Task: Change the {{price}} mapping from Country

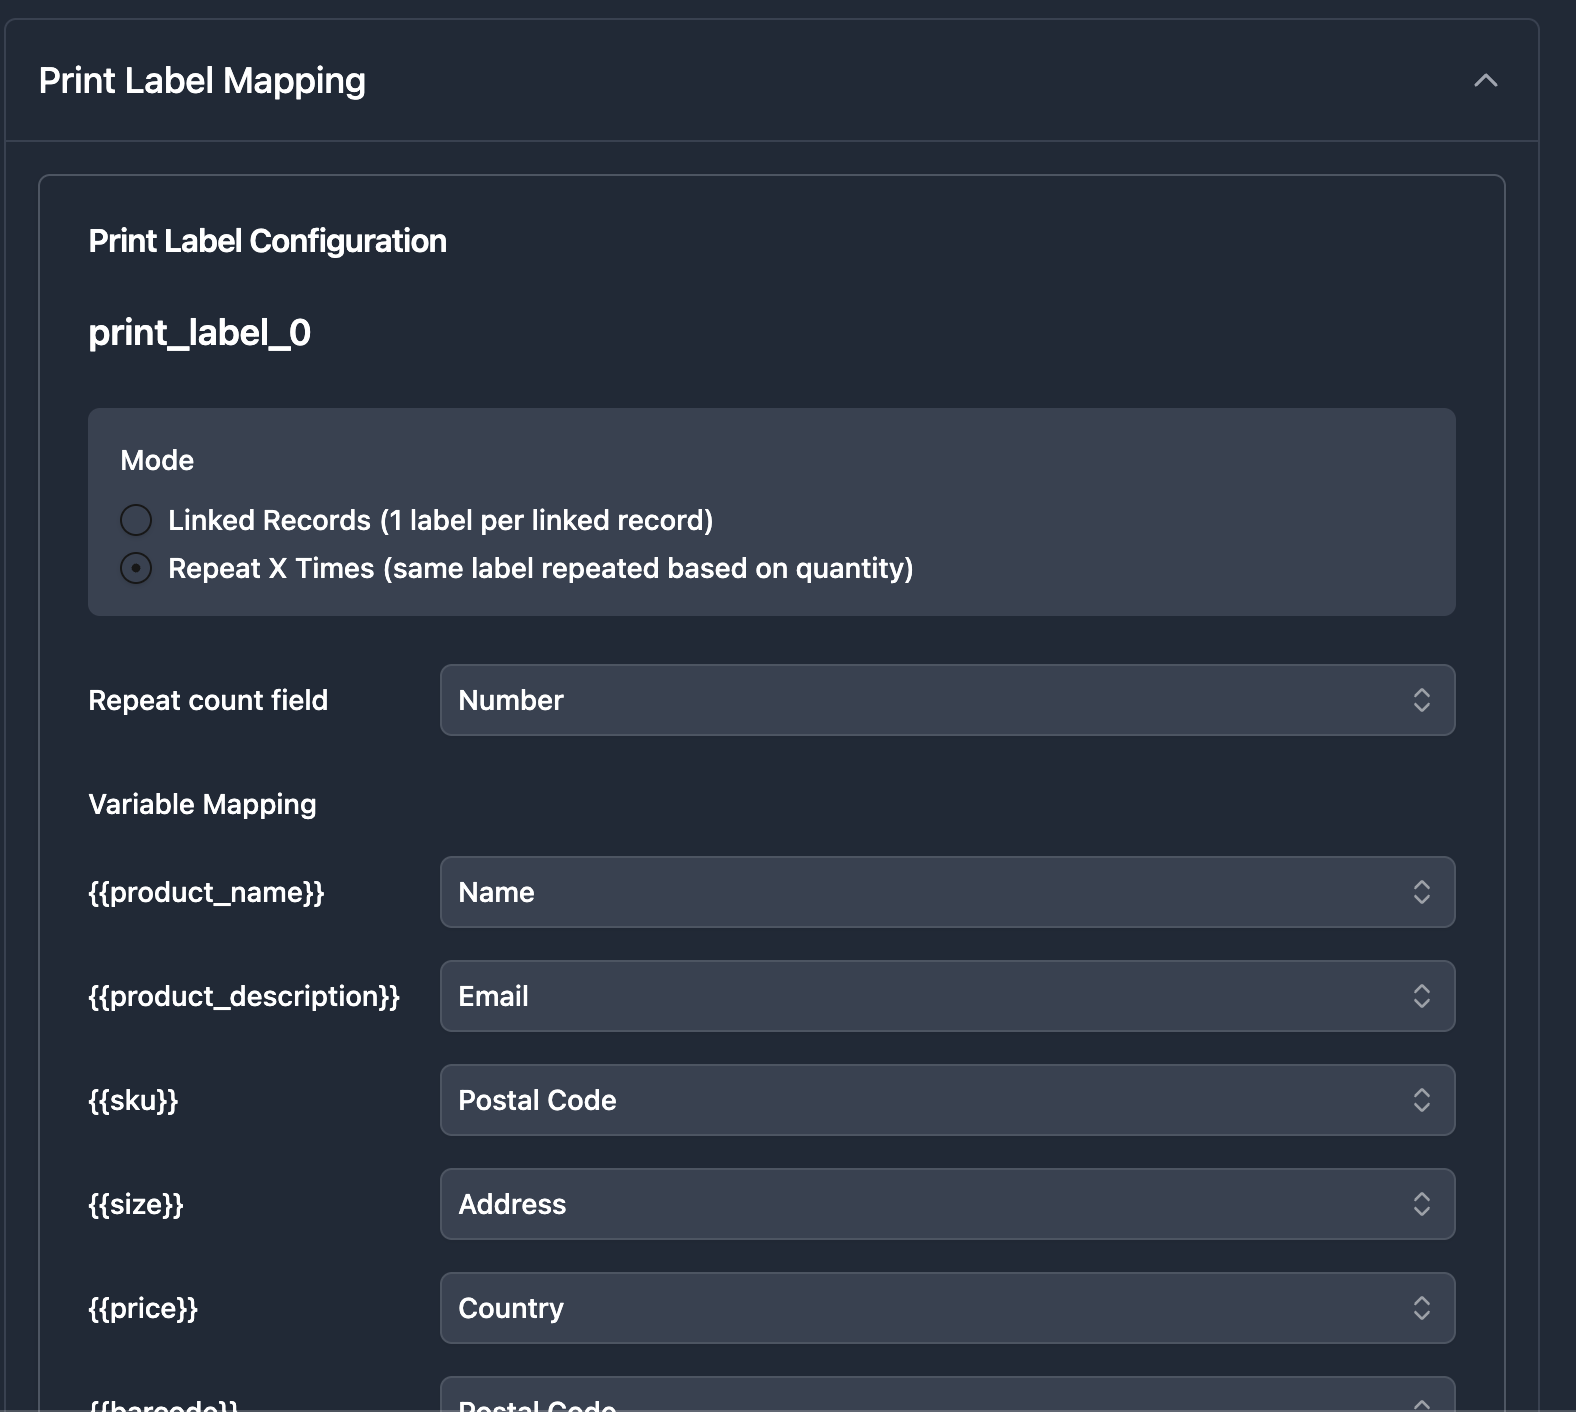Action: click(946, 1308)
